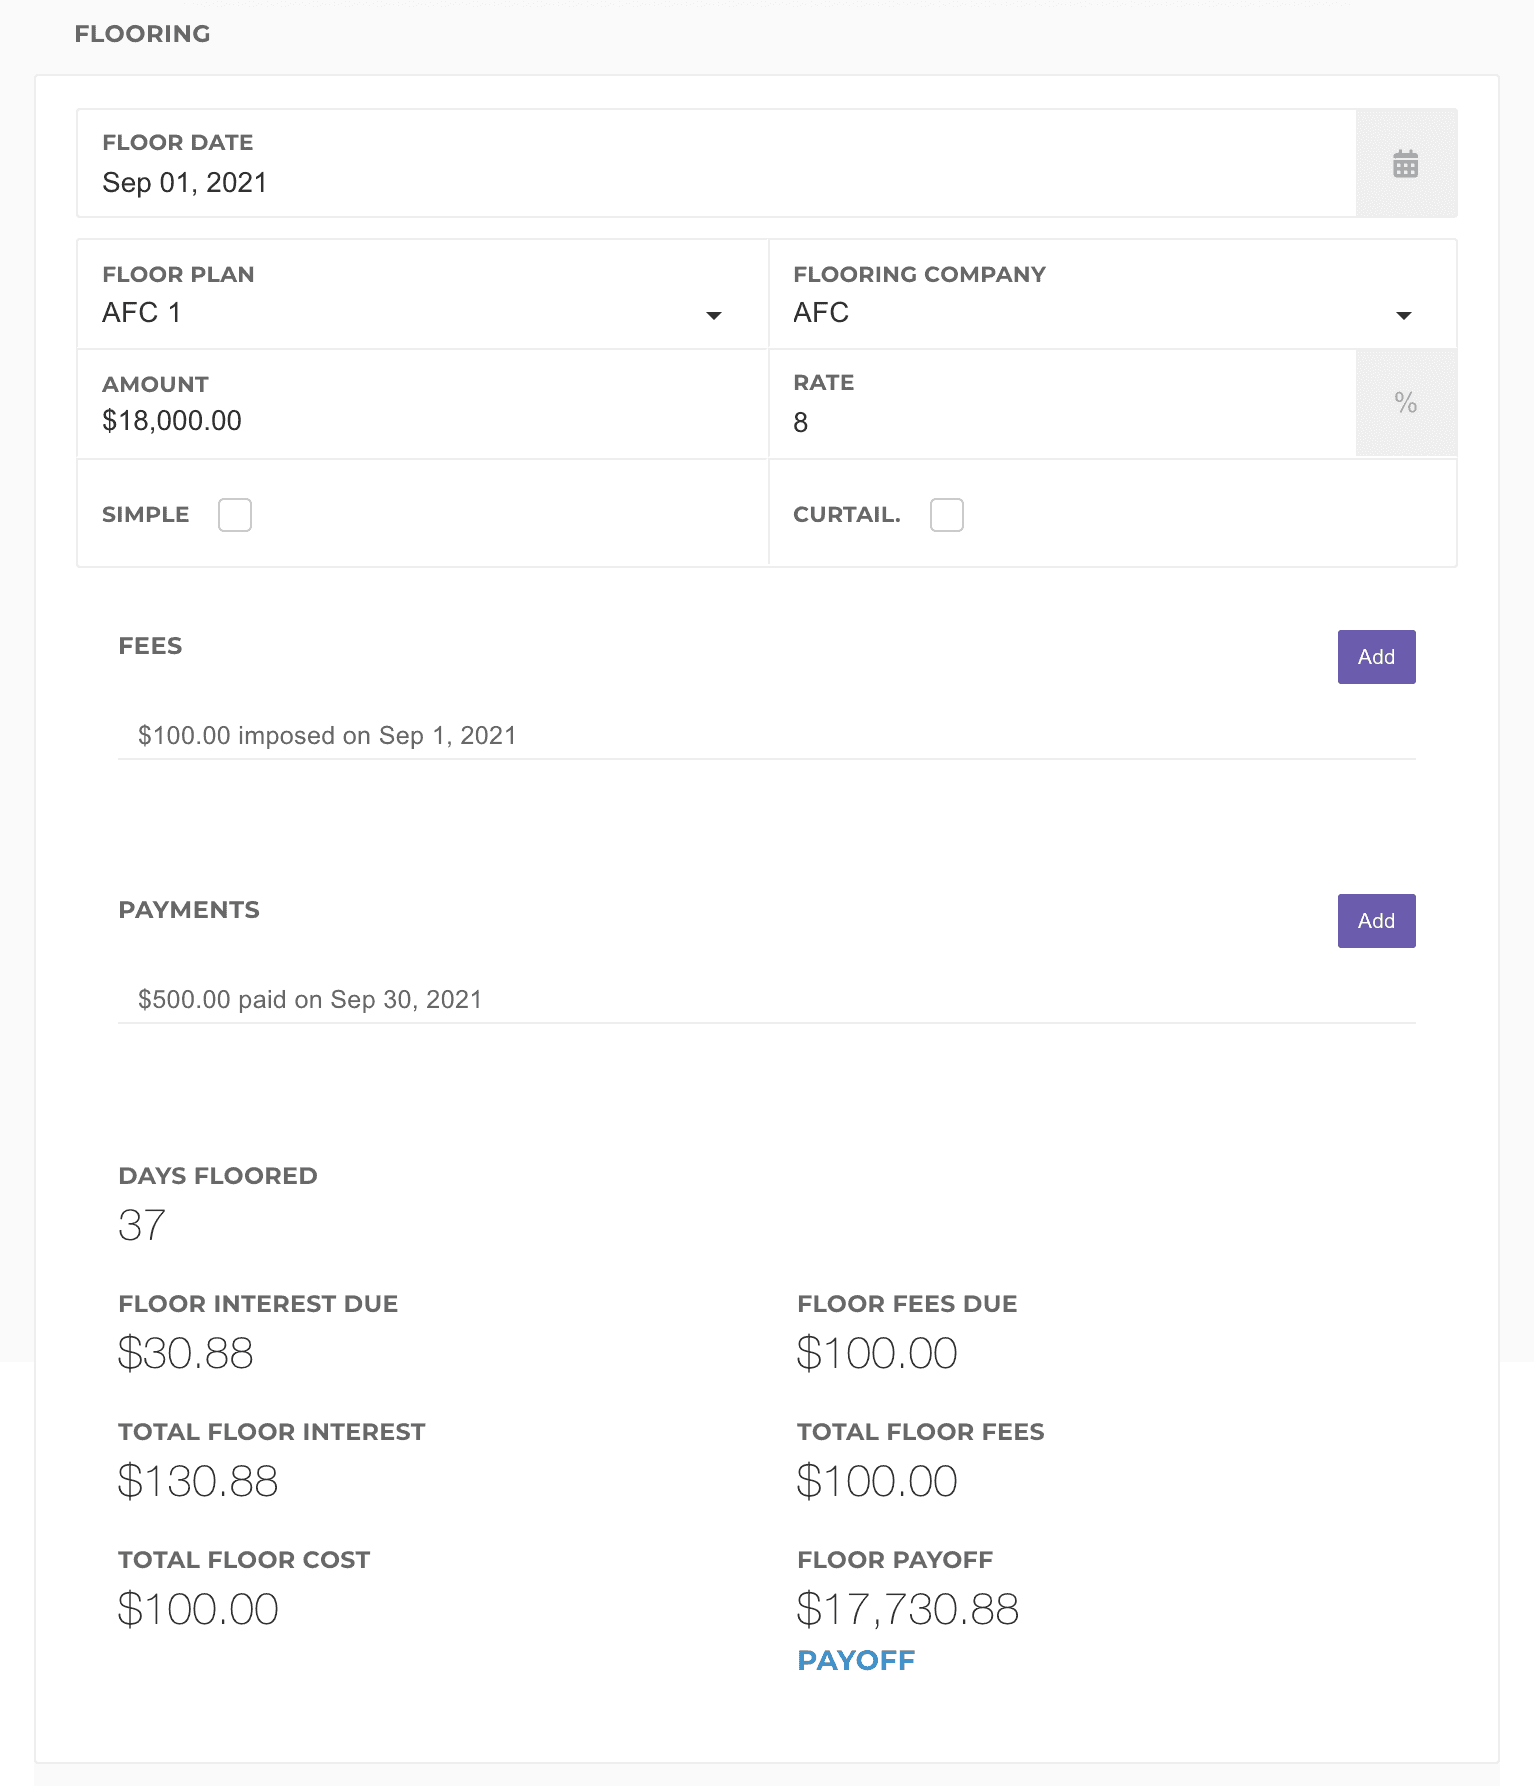This screenshot has height=1786, width=1534.
Task: Click the Floor Payoff amount $17,730.88
Action: coord(907,1609)
